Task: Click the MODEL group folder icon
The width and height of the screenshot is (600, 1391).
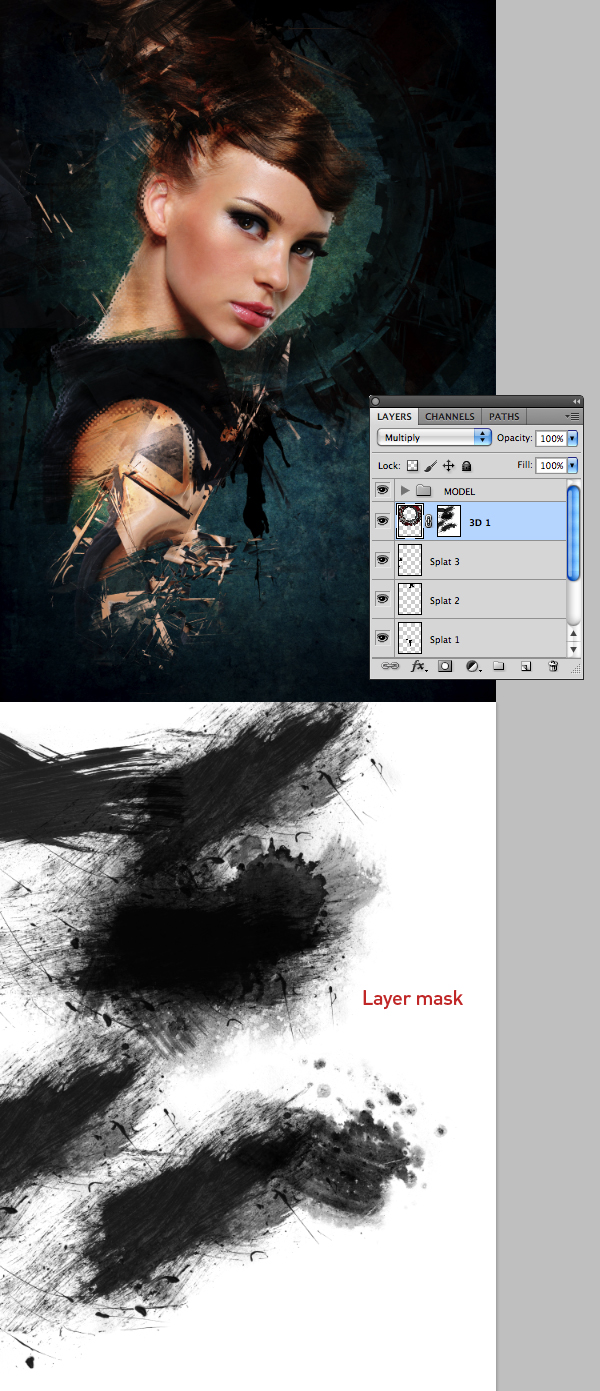Action: coord(423,491)
